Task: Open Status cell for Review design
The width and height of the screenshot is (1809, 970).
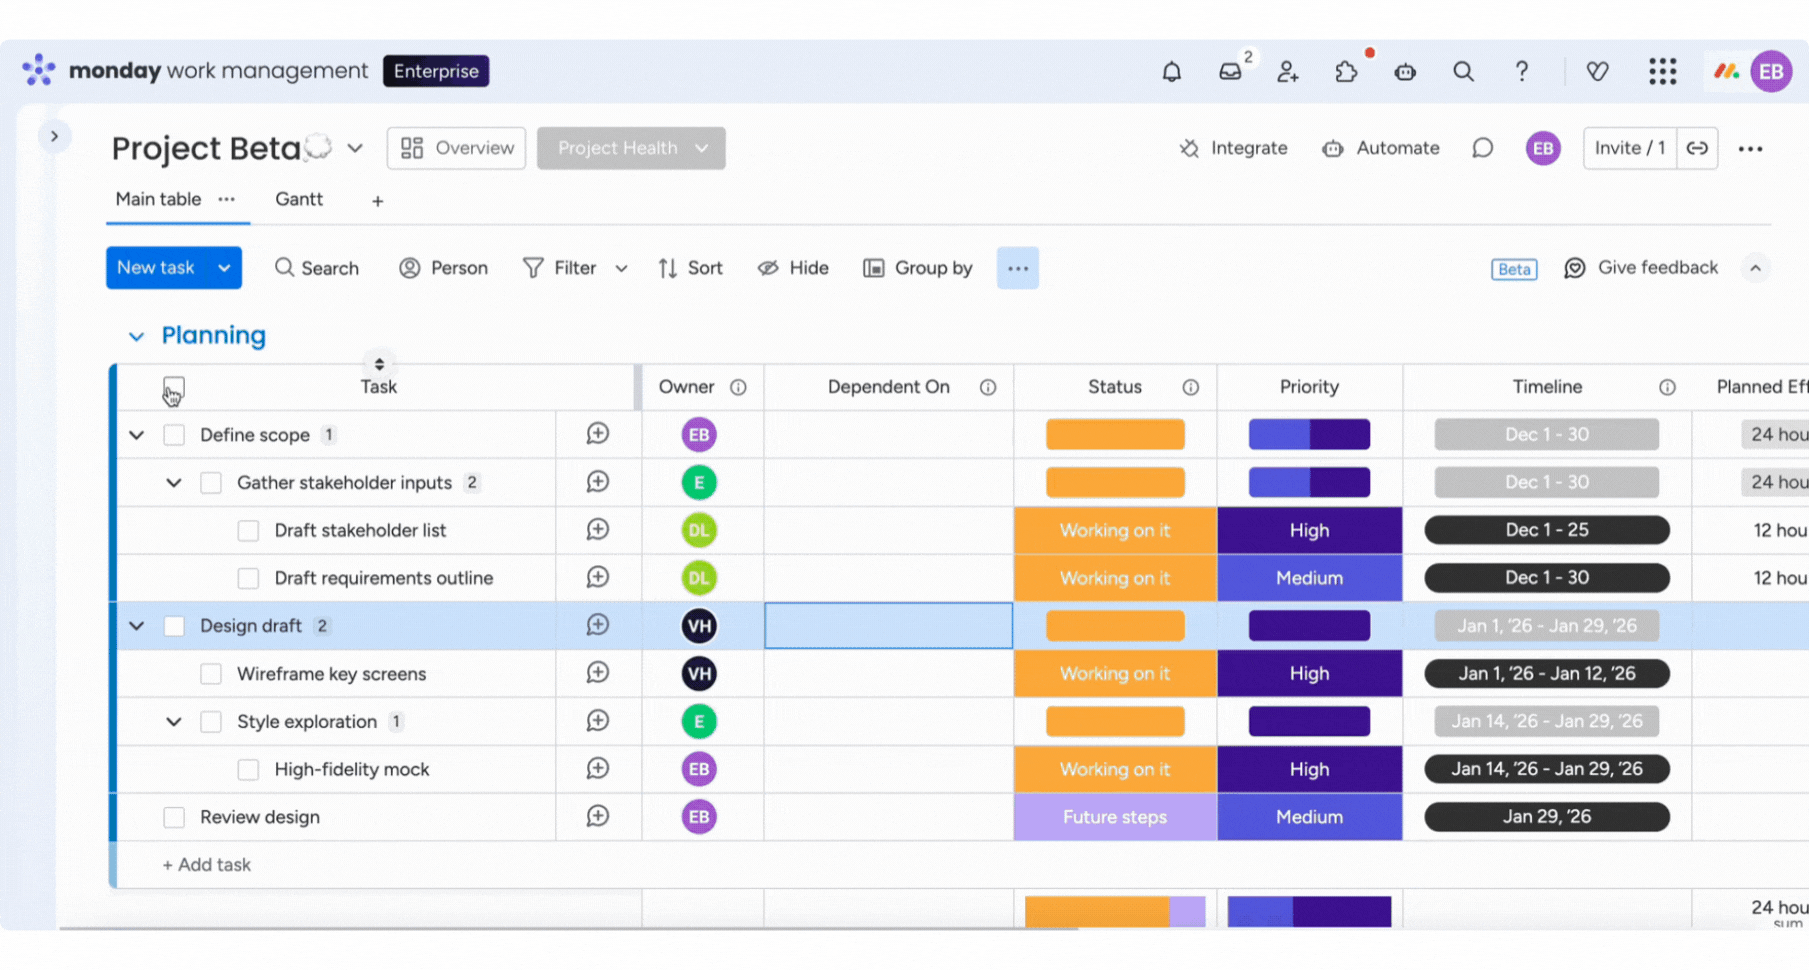Action: click(1115, 817)
